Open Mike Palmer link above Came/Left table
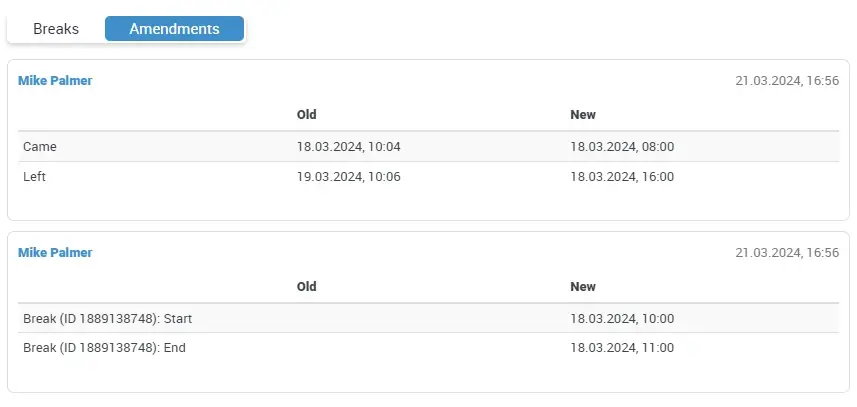Image resolution: width=857 pixels, height=407 pixels. tap(55, 81)
